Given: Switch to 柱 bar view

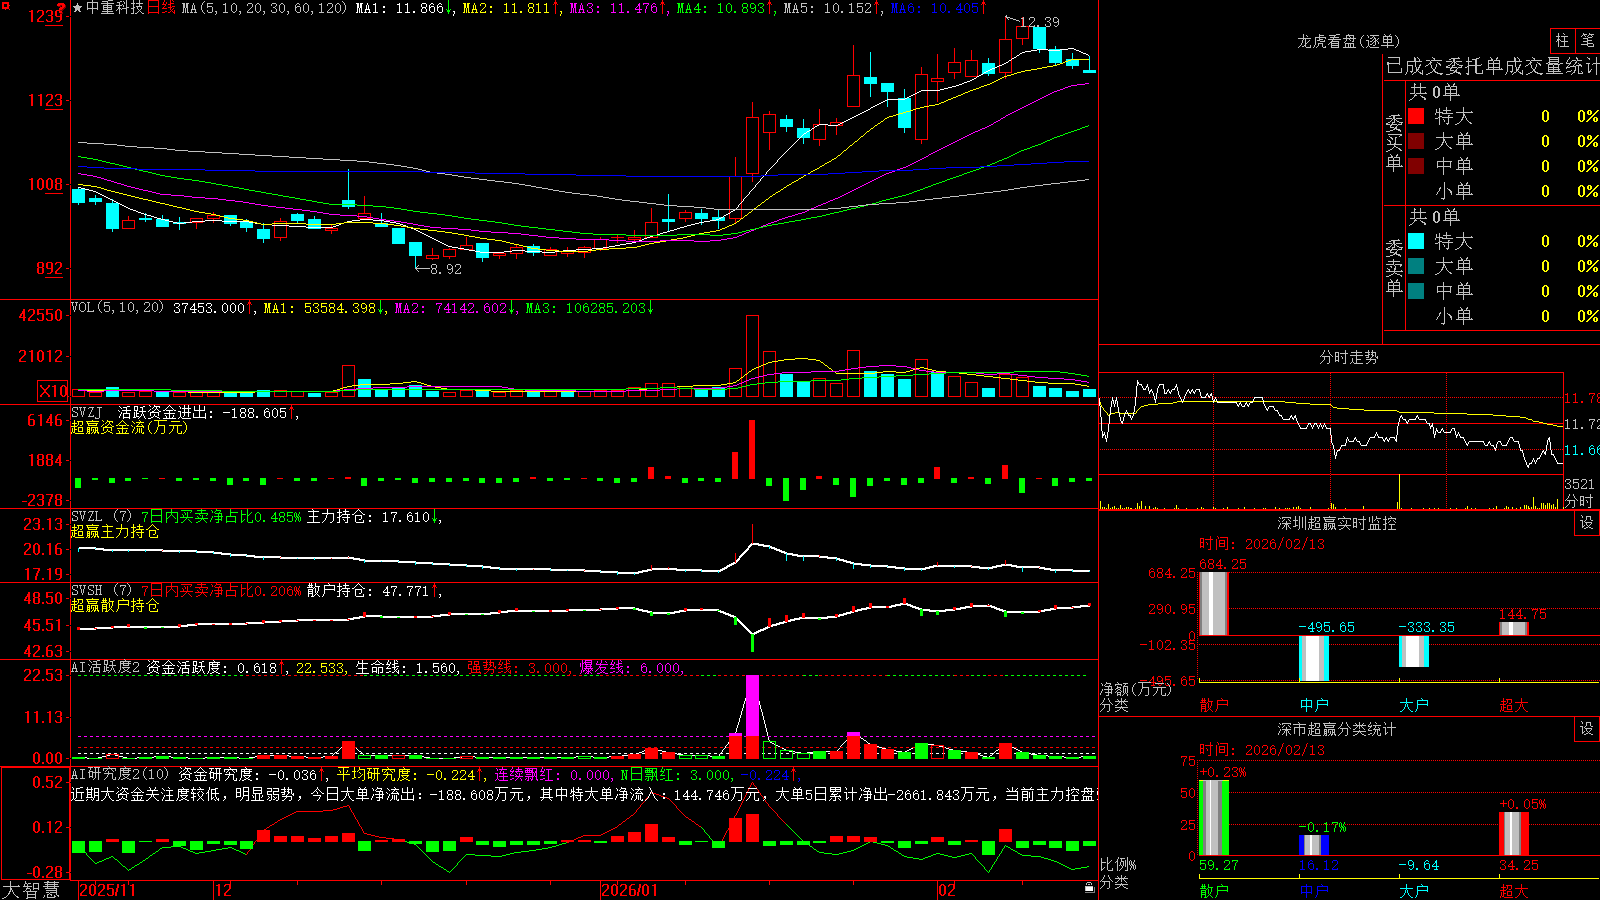Looking at the screenshot, I should coord(1562,40).
